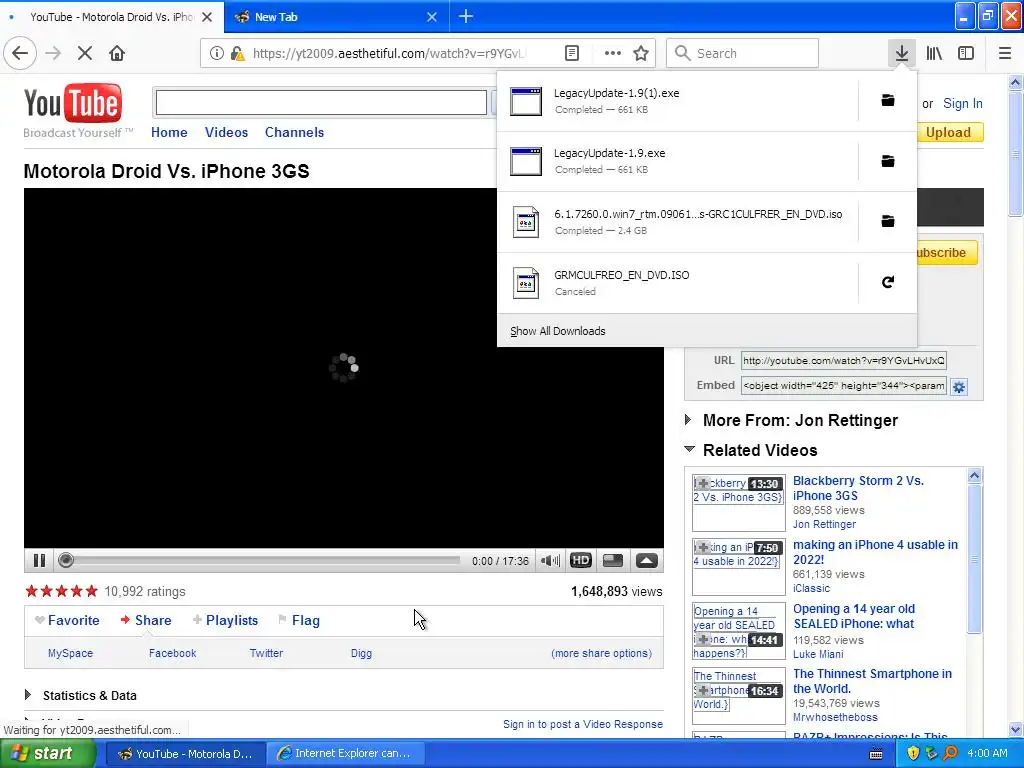Add 'making an iPhone 4 usable' to queue
Viewport: 1024px width, 768px height.
coord(702,548)
